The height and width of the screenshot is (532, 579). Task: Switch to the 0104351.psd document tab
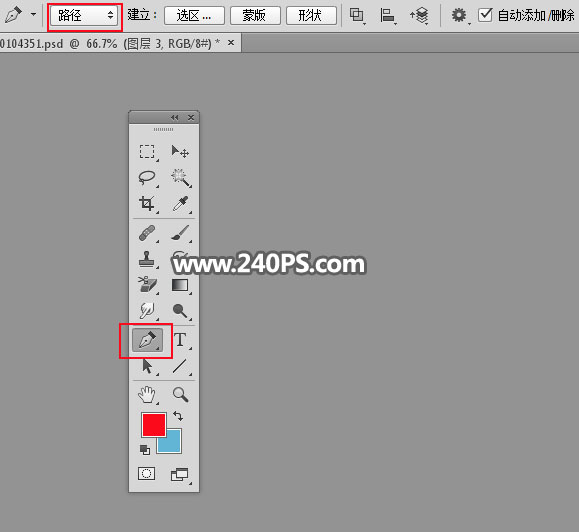point(110,44)
